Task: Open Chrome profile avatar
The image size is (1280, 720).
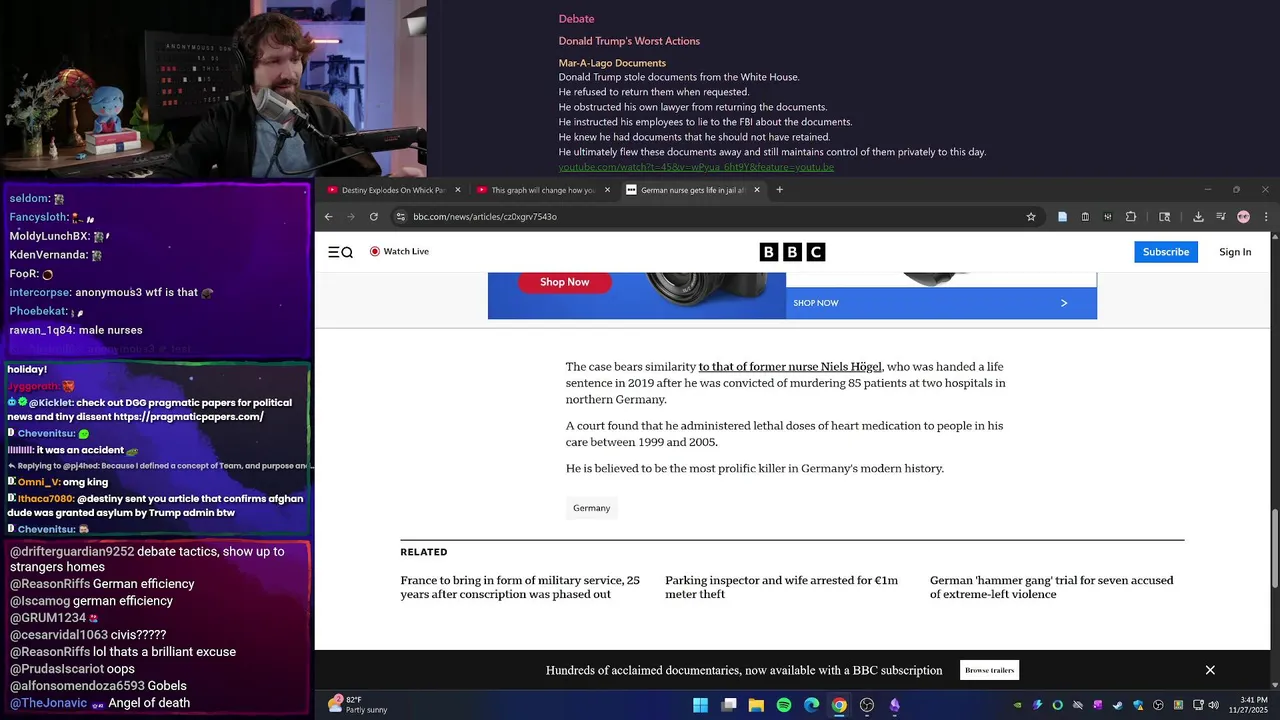Action: 1243,216
